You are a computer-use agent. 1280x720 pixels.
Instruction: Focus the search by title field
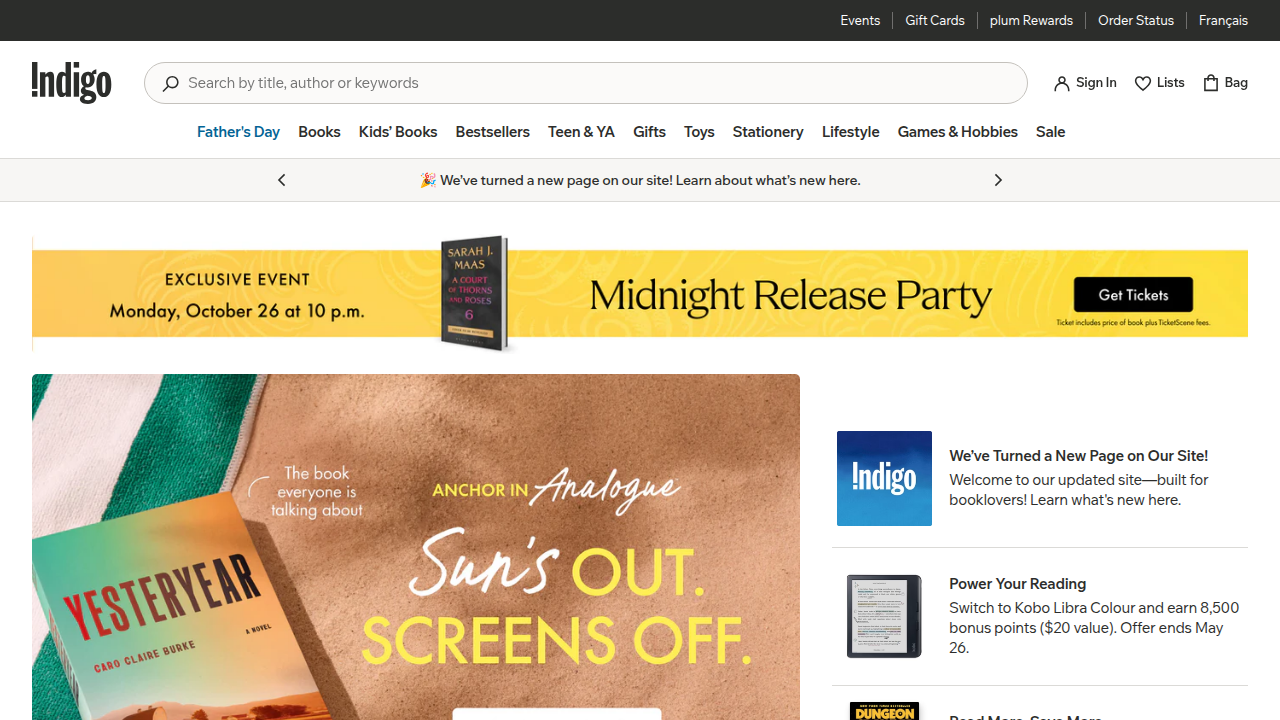pos(586,83)
